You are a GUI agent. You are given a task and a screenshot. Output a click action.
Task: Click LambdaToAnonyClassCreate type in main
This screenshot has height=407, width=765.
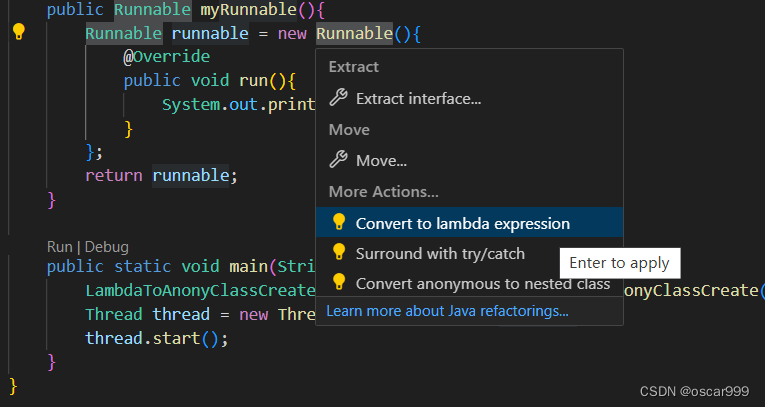[x=200, y=291]
